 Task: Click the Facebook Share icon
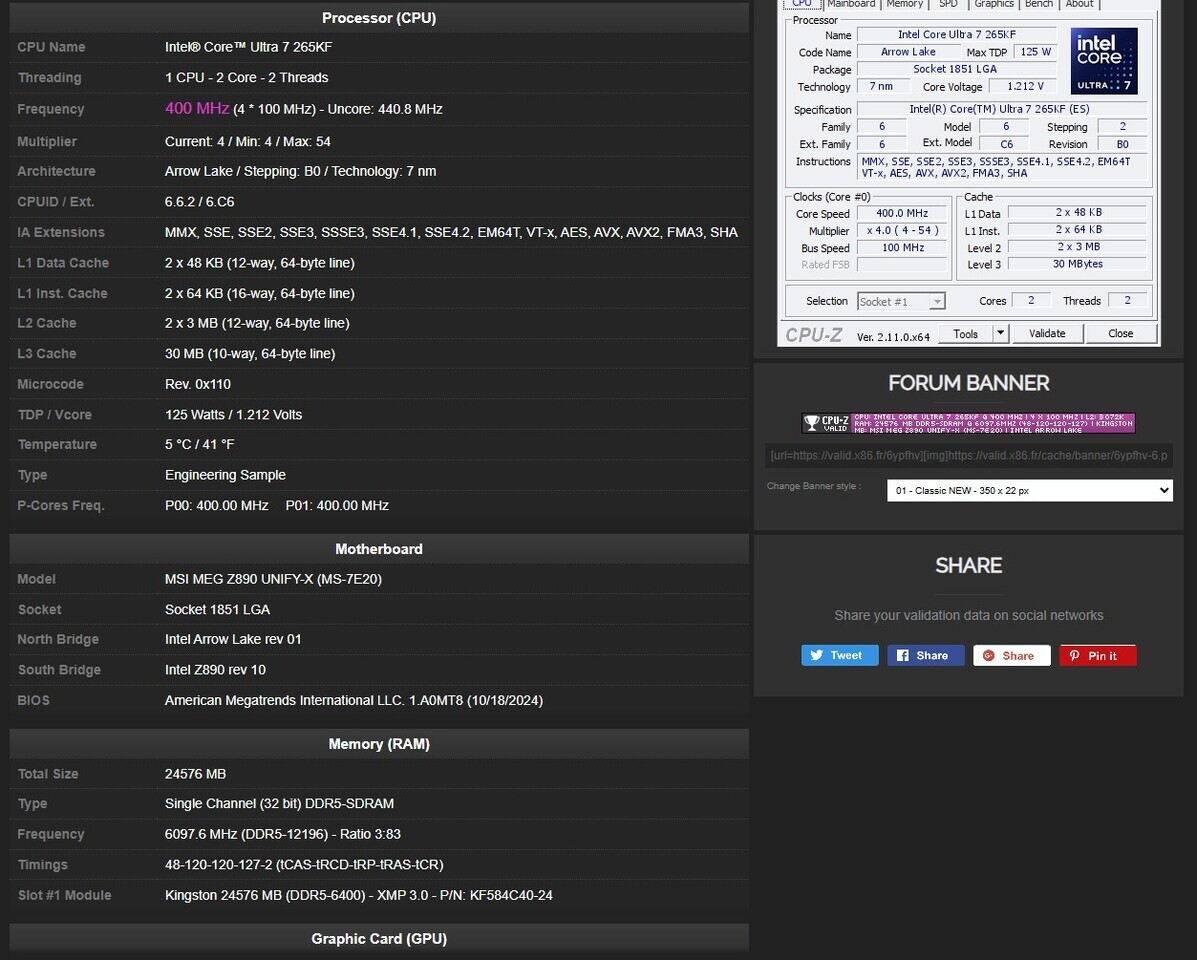click(906, 655)
